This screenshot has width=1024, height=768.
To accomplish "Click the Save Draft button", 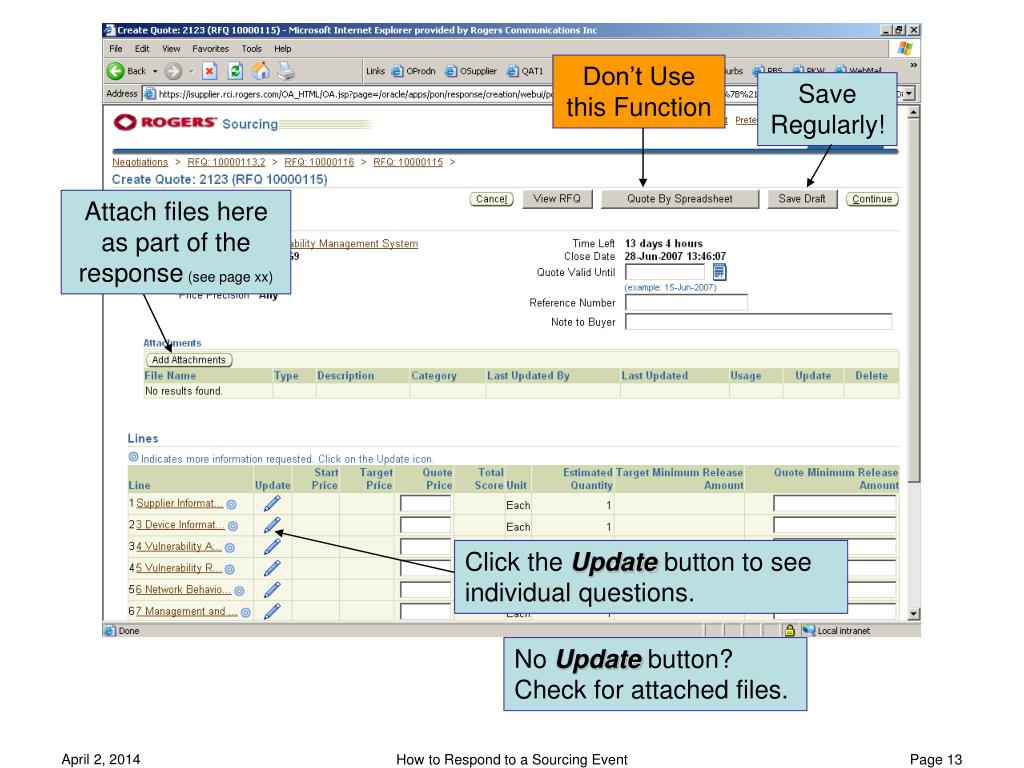I will (x=802, y=199).
